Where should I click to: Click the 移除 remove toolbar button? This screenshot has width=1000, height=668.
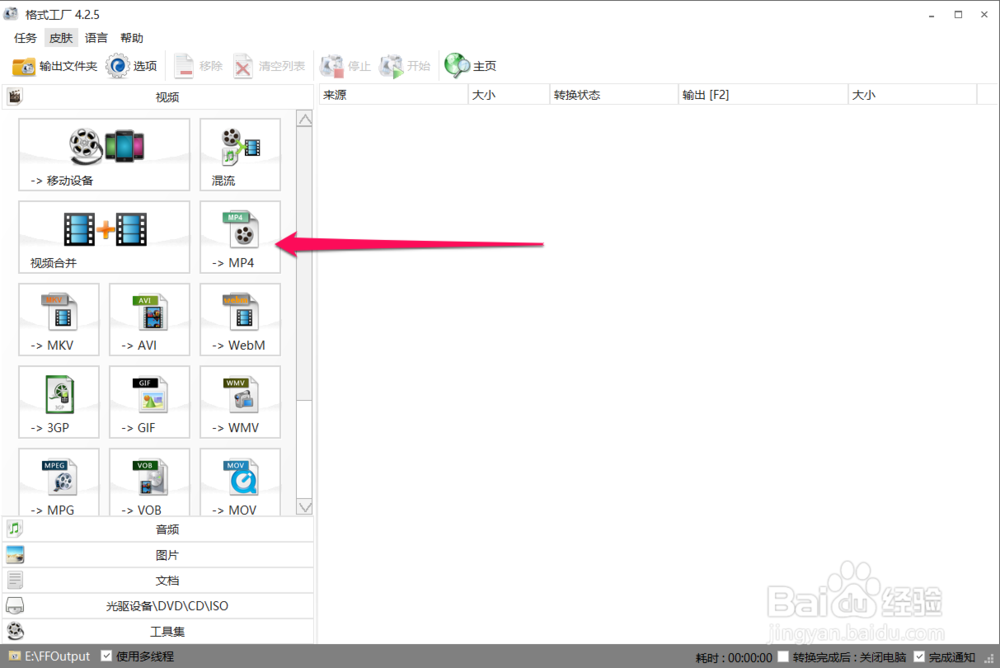pyautogui.click(x=198, y=66)
